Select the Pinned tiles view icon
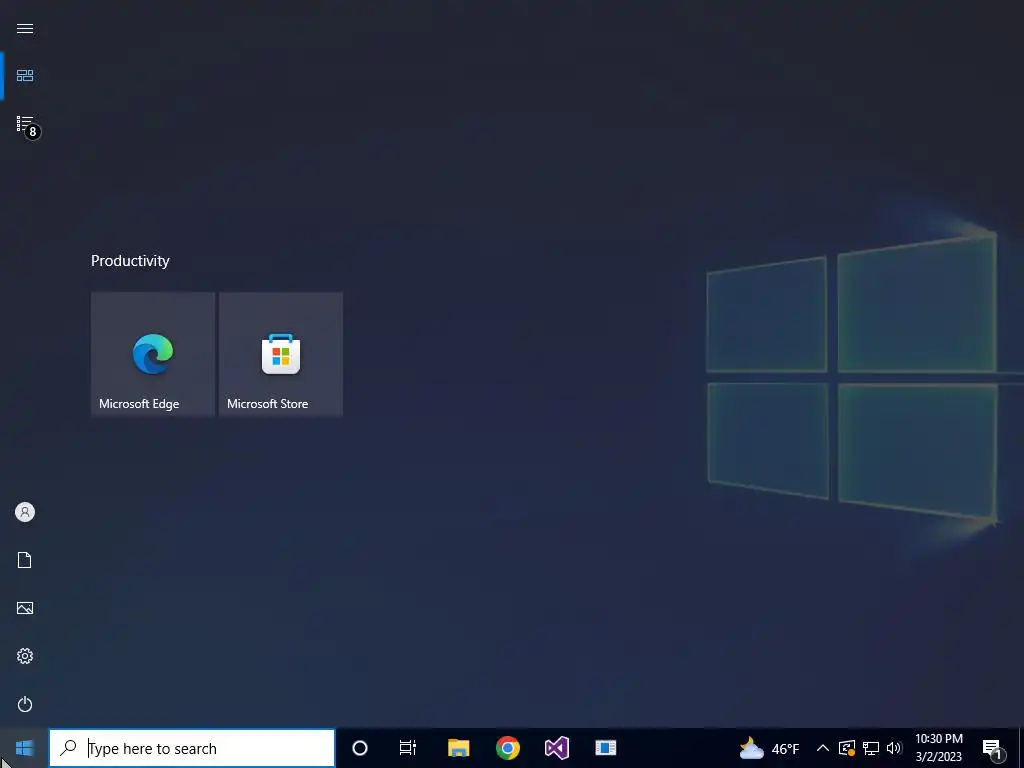Viewport: 1024px width, 768px height. (25, 76)
